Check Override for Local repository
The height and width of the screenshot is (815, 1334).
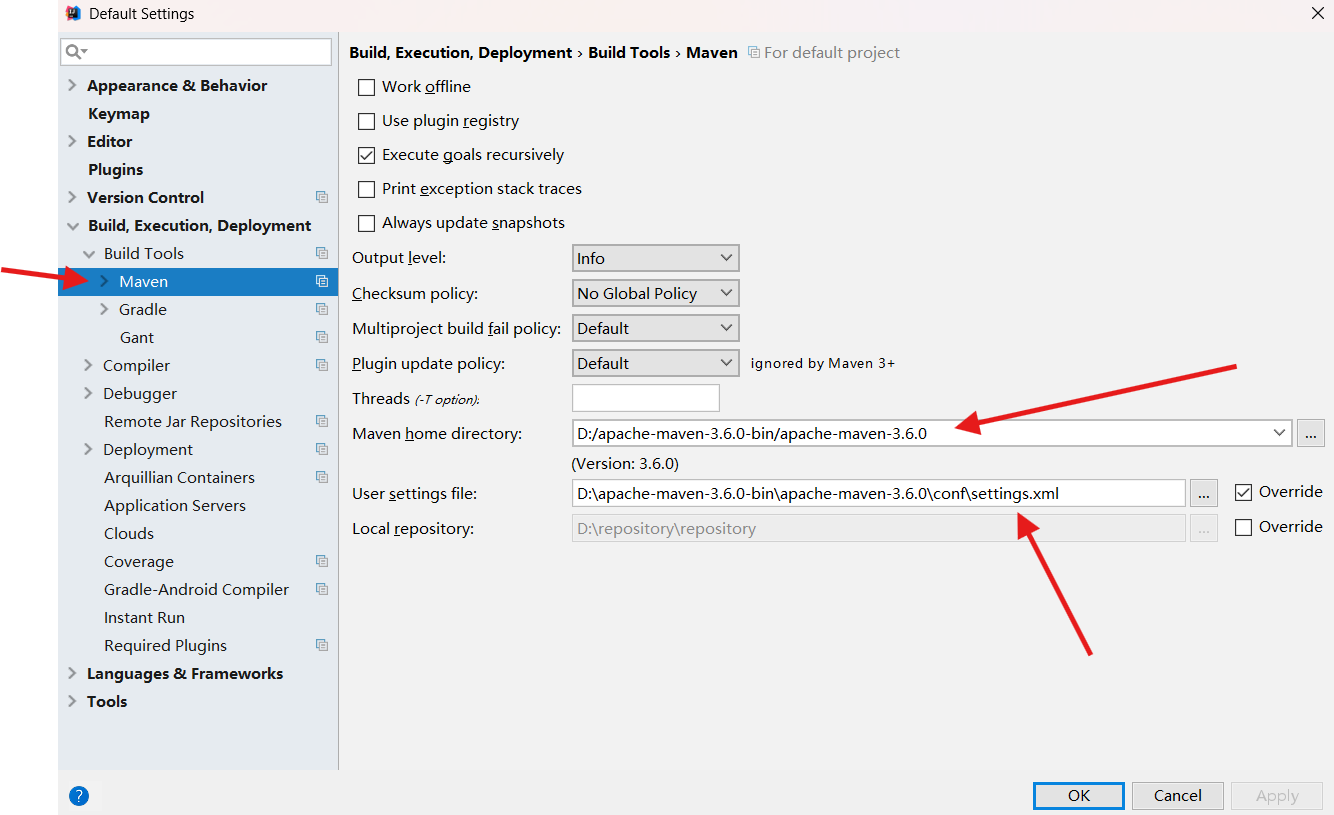[x=1244, y=527]
